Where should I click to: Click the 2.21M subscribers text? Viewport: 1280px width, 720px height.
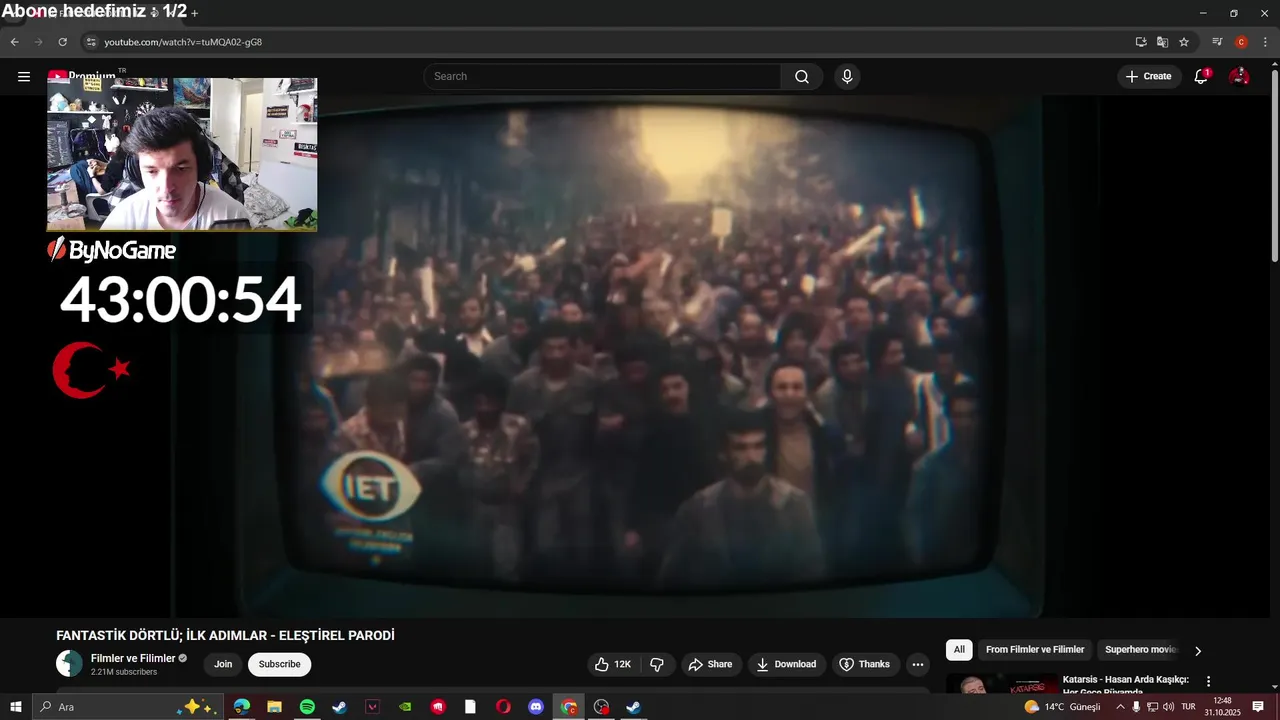point(124,672)
